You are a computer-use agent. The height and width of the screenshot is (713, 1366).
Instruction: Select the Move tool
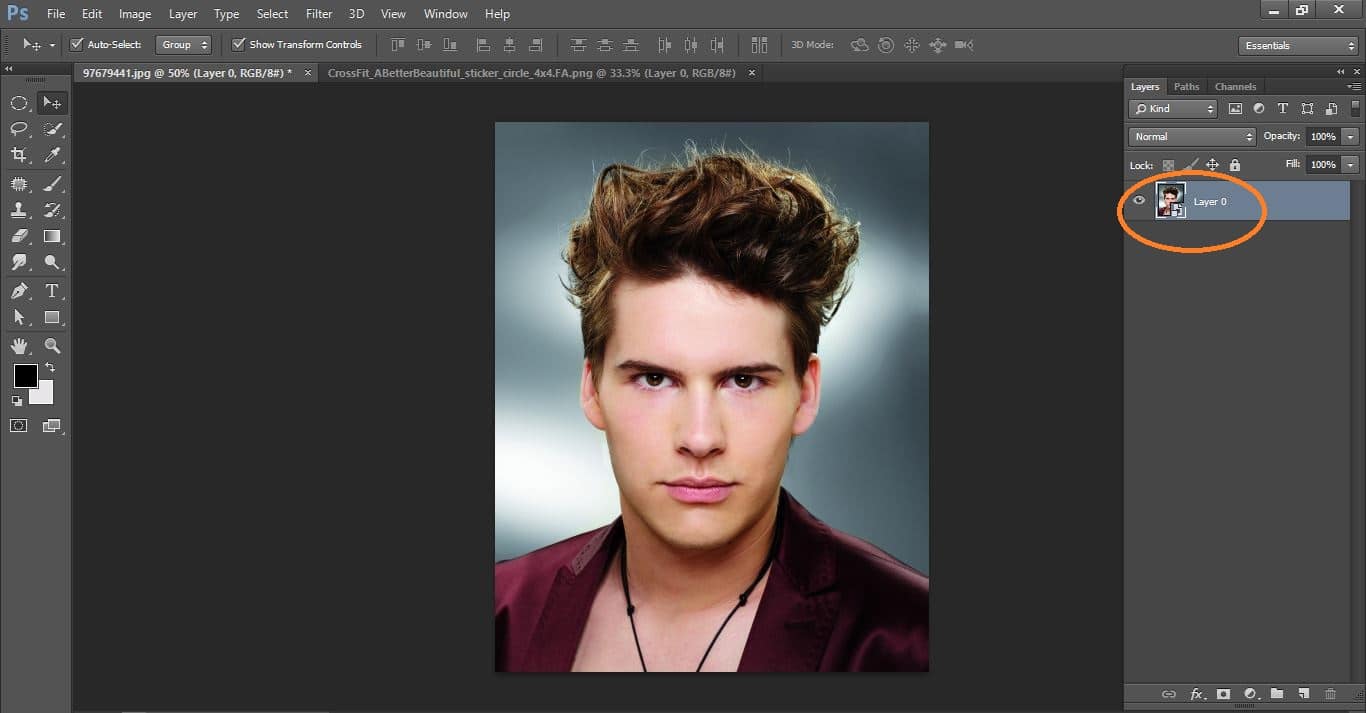(x=52, y=101)
